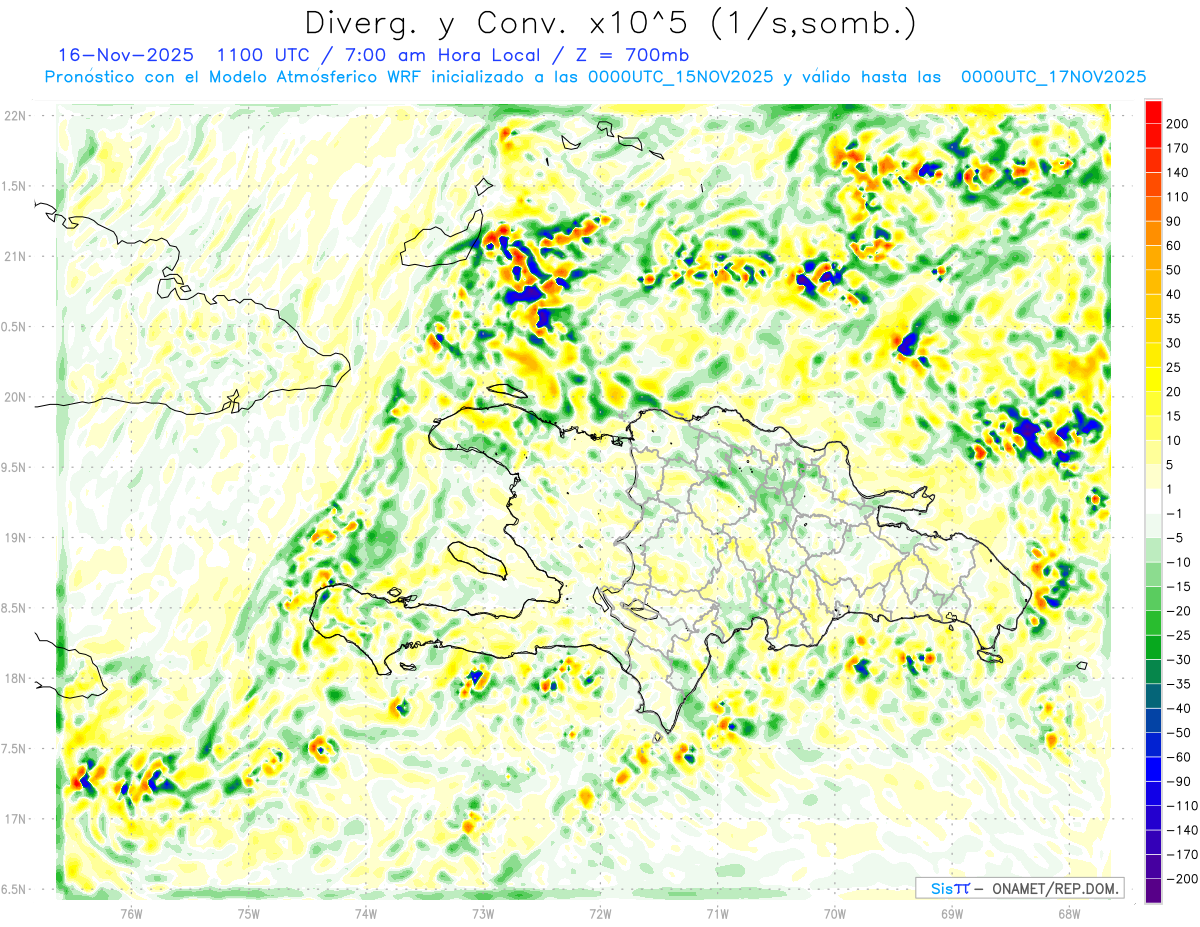1200x927 pixels.
Task: Click the red top segment of the colorbar
Action: pyautogui.click(x=1153, y=111)
